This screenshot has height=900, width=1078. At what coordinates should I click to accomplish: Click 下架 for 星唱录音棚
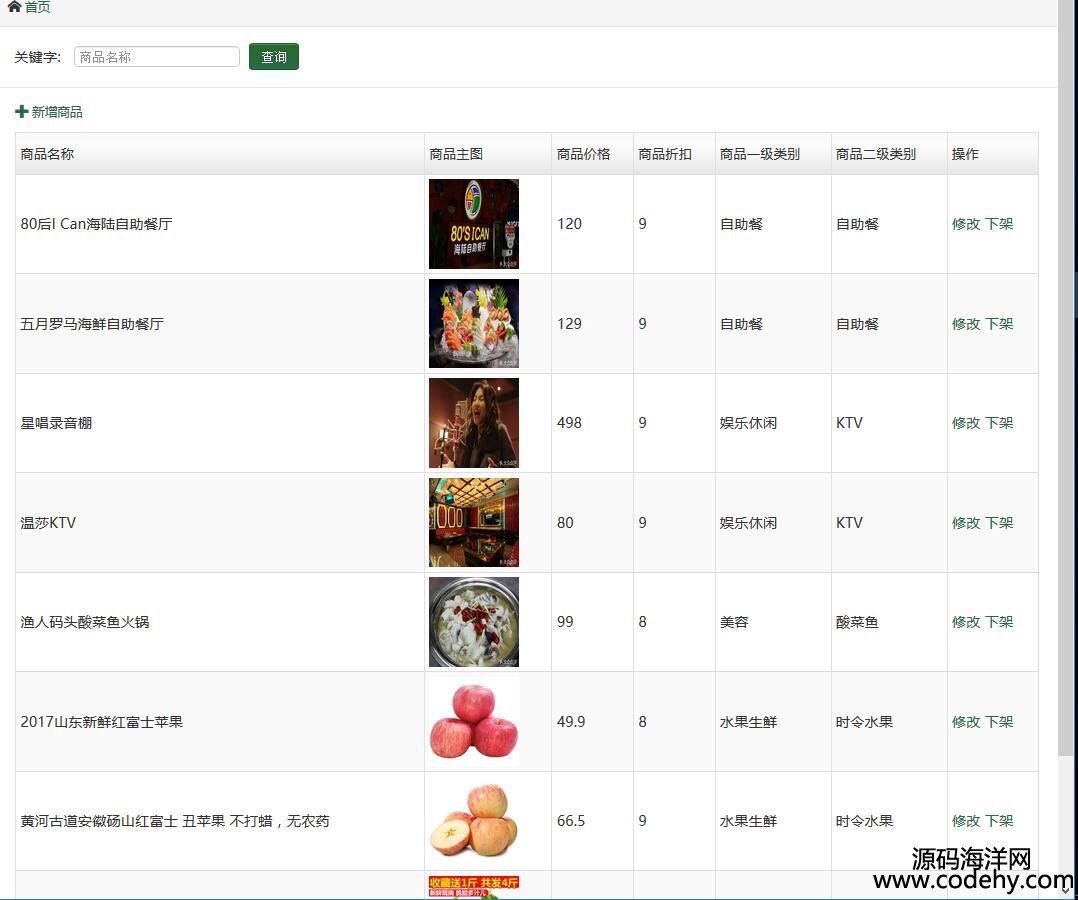coord(999,423)
